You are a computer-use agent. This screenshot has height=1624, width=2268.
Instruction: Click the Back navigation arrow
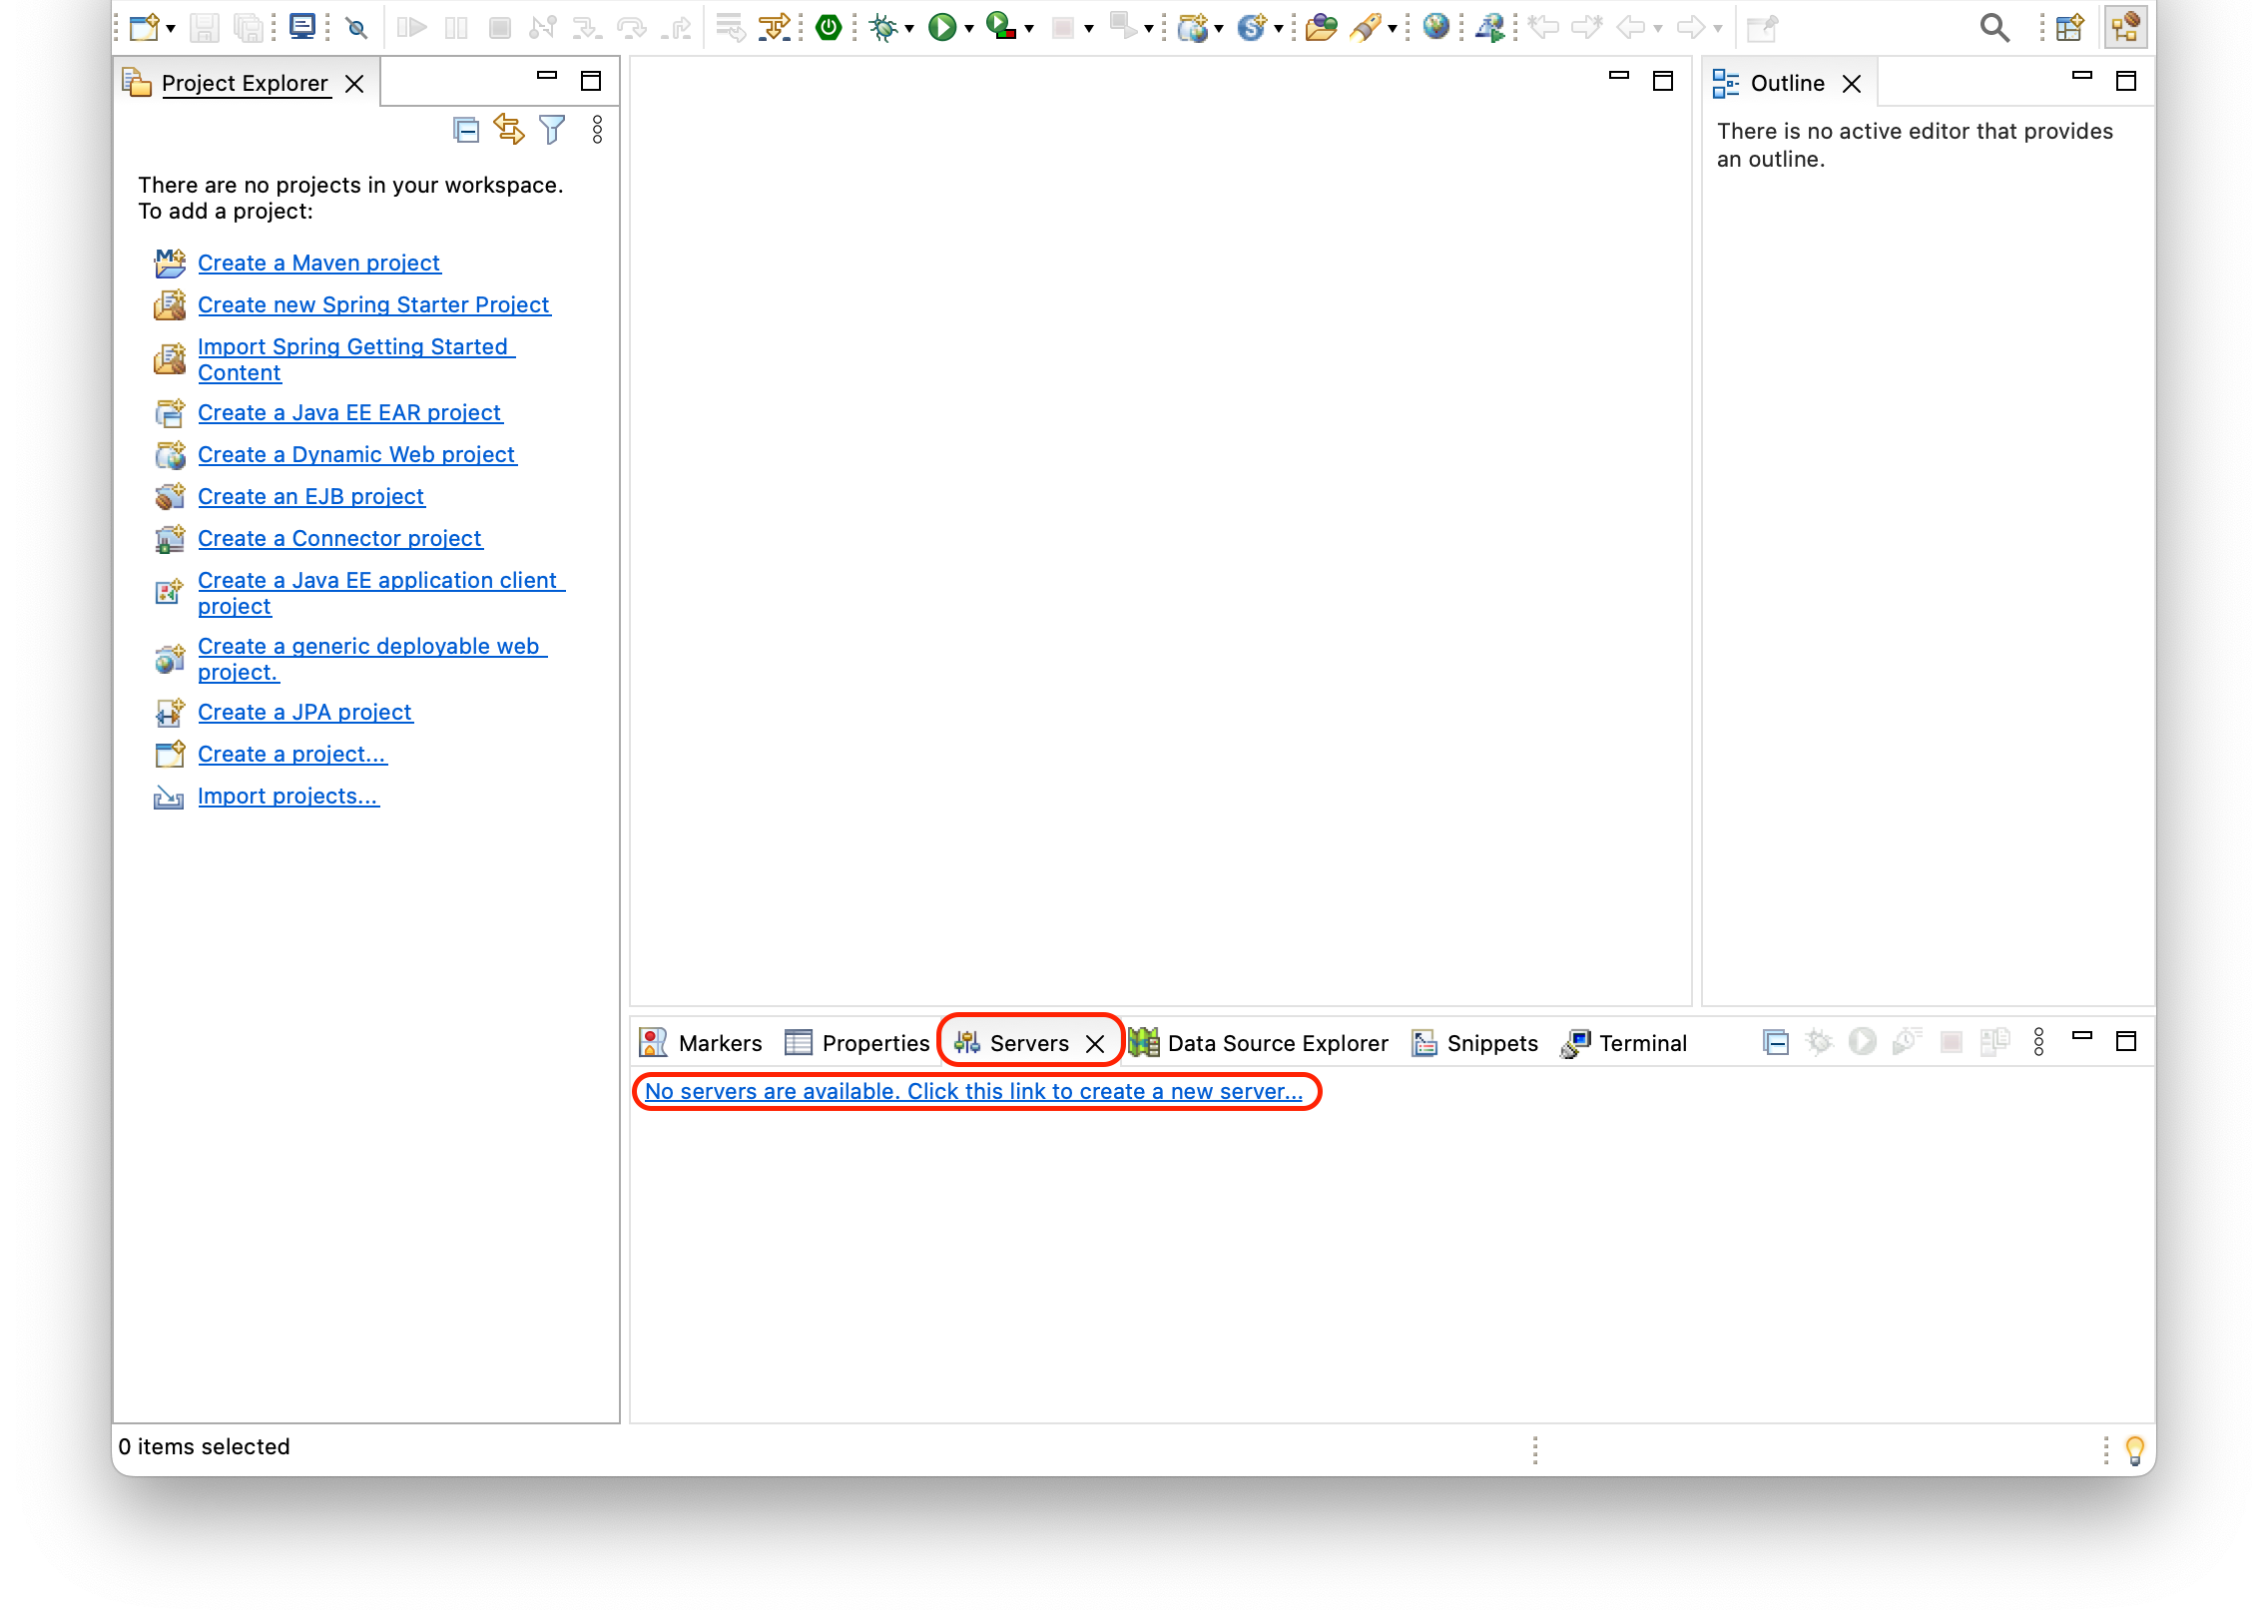coord(1631,27)
